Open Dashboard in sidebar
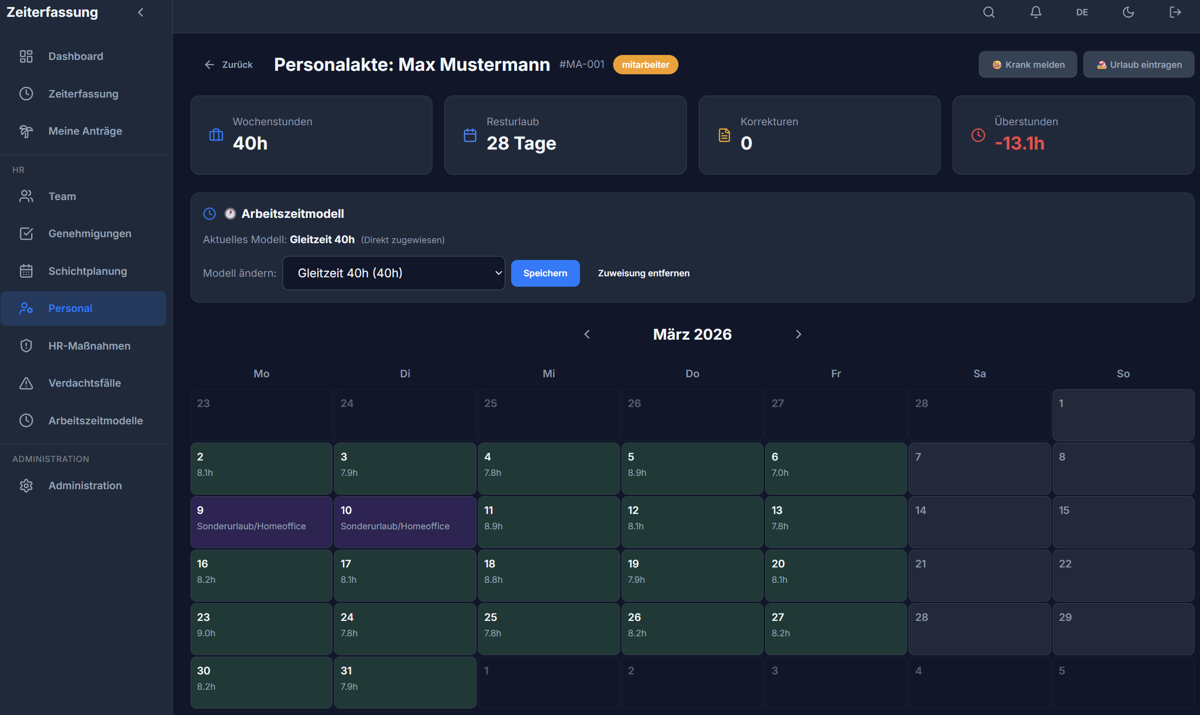 pyautogui.click(x=84, y=56)
